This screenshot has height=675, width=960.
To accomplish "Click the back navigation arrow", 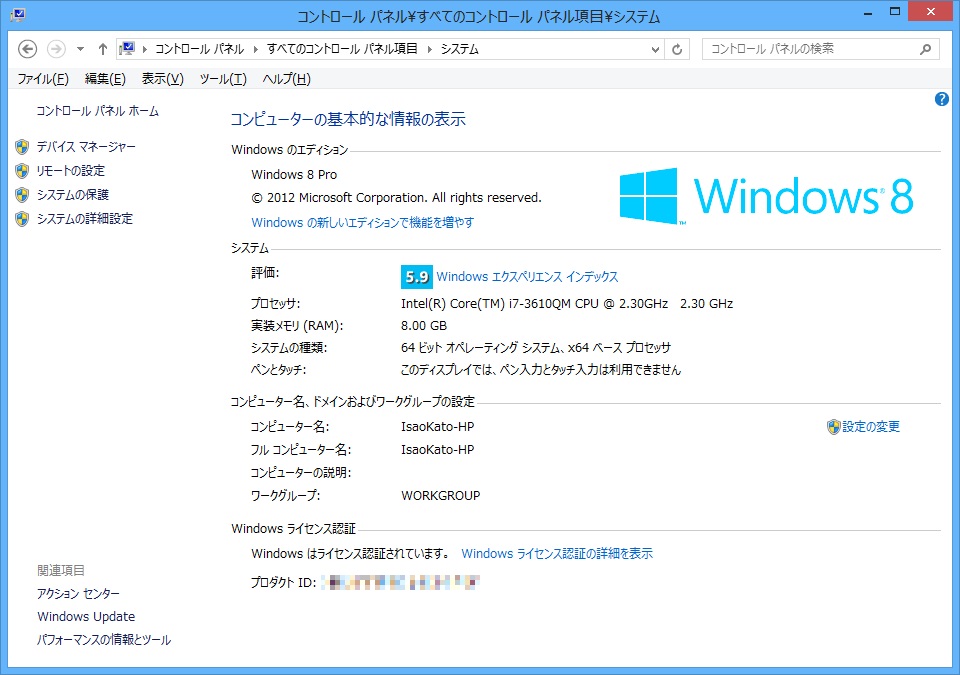I will coord(27,49).
